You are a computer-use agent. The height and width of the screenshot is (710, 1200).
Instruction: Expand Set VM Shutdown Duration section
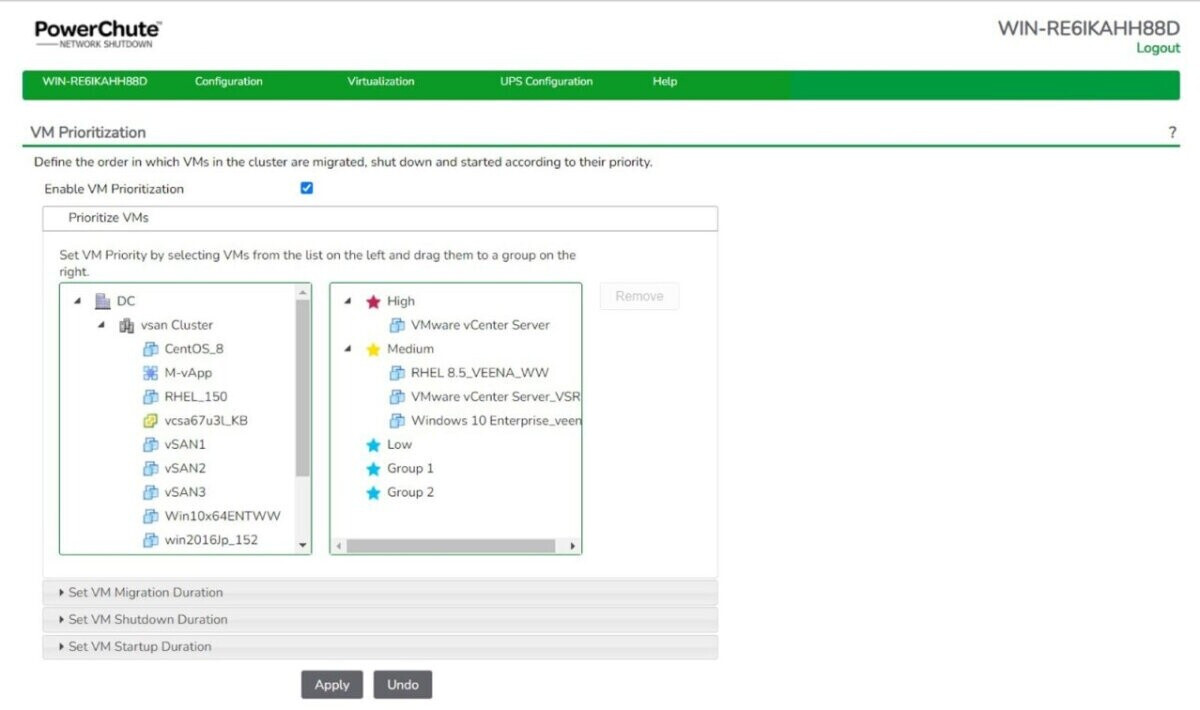147,619
